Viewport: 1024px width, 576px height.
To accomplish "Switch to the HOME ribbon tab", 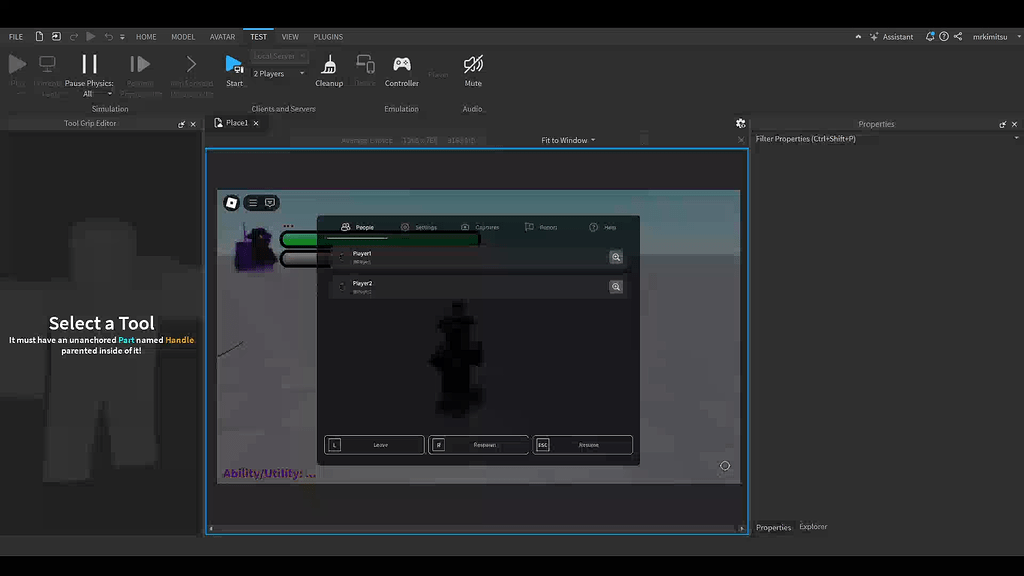I will (x=146, y=37).
